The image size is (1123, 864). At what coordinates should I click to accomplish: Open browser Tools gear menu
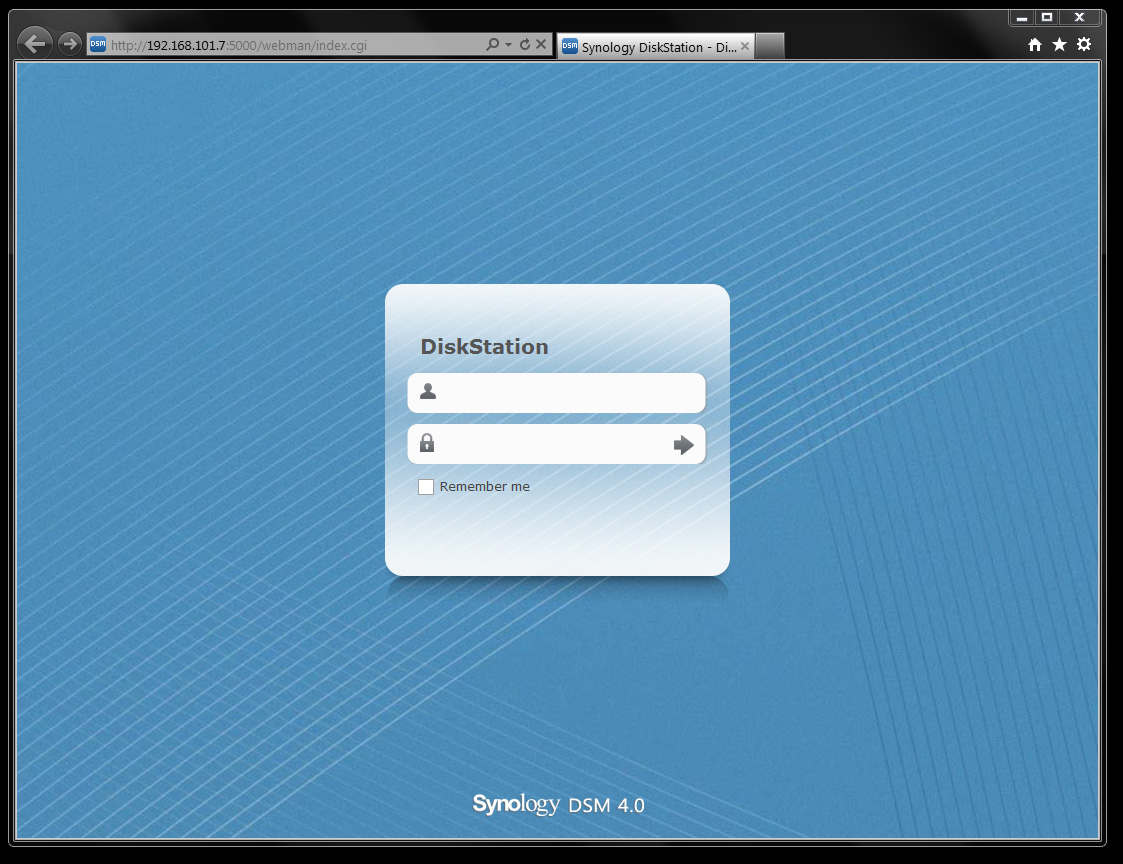coord(1084,44)
